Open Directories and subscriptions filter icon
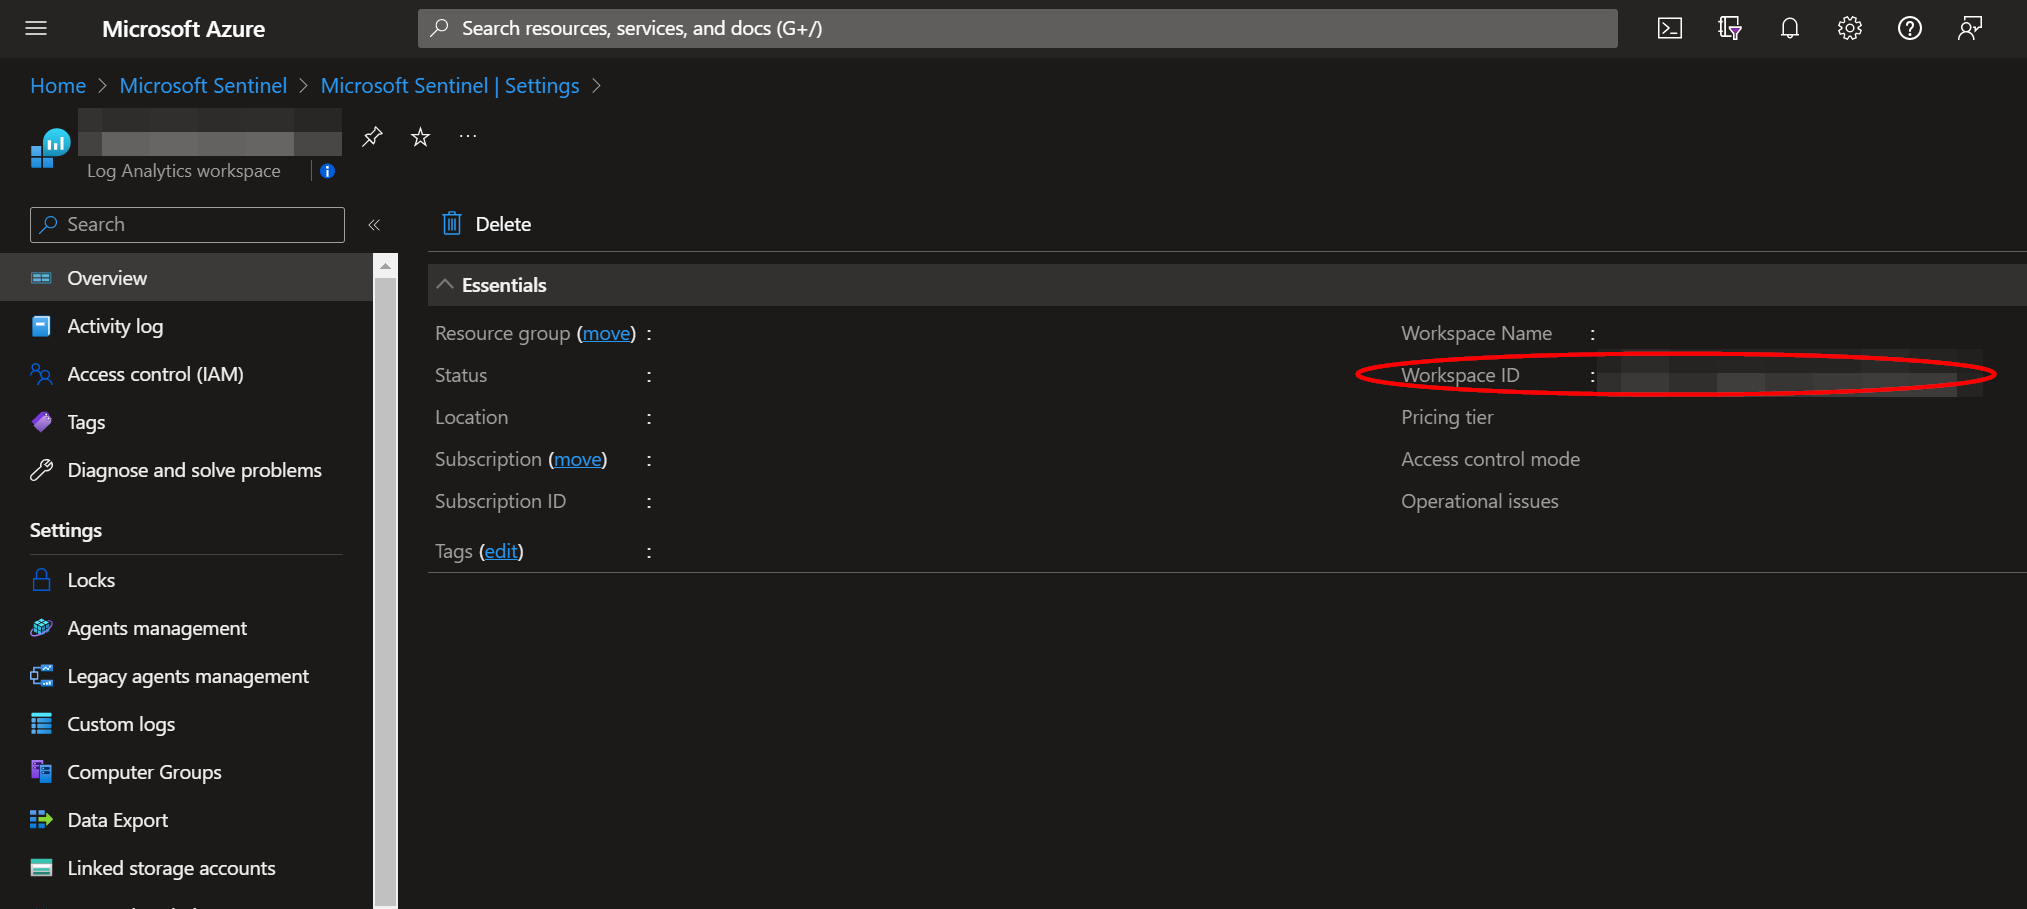The width and height of the screenshot is (2027, 909). click(1730, 28)
